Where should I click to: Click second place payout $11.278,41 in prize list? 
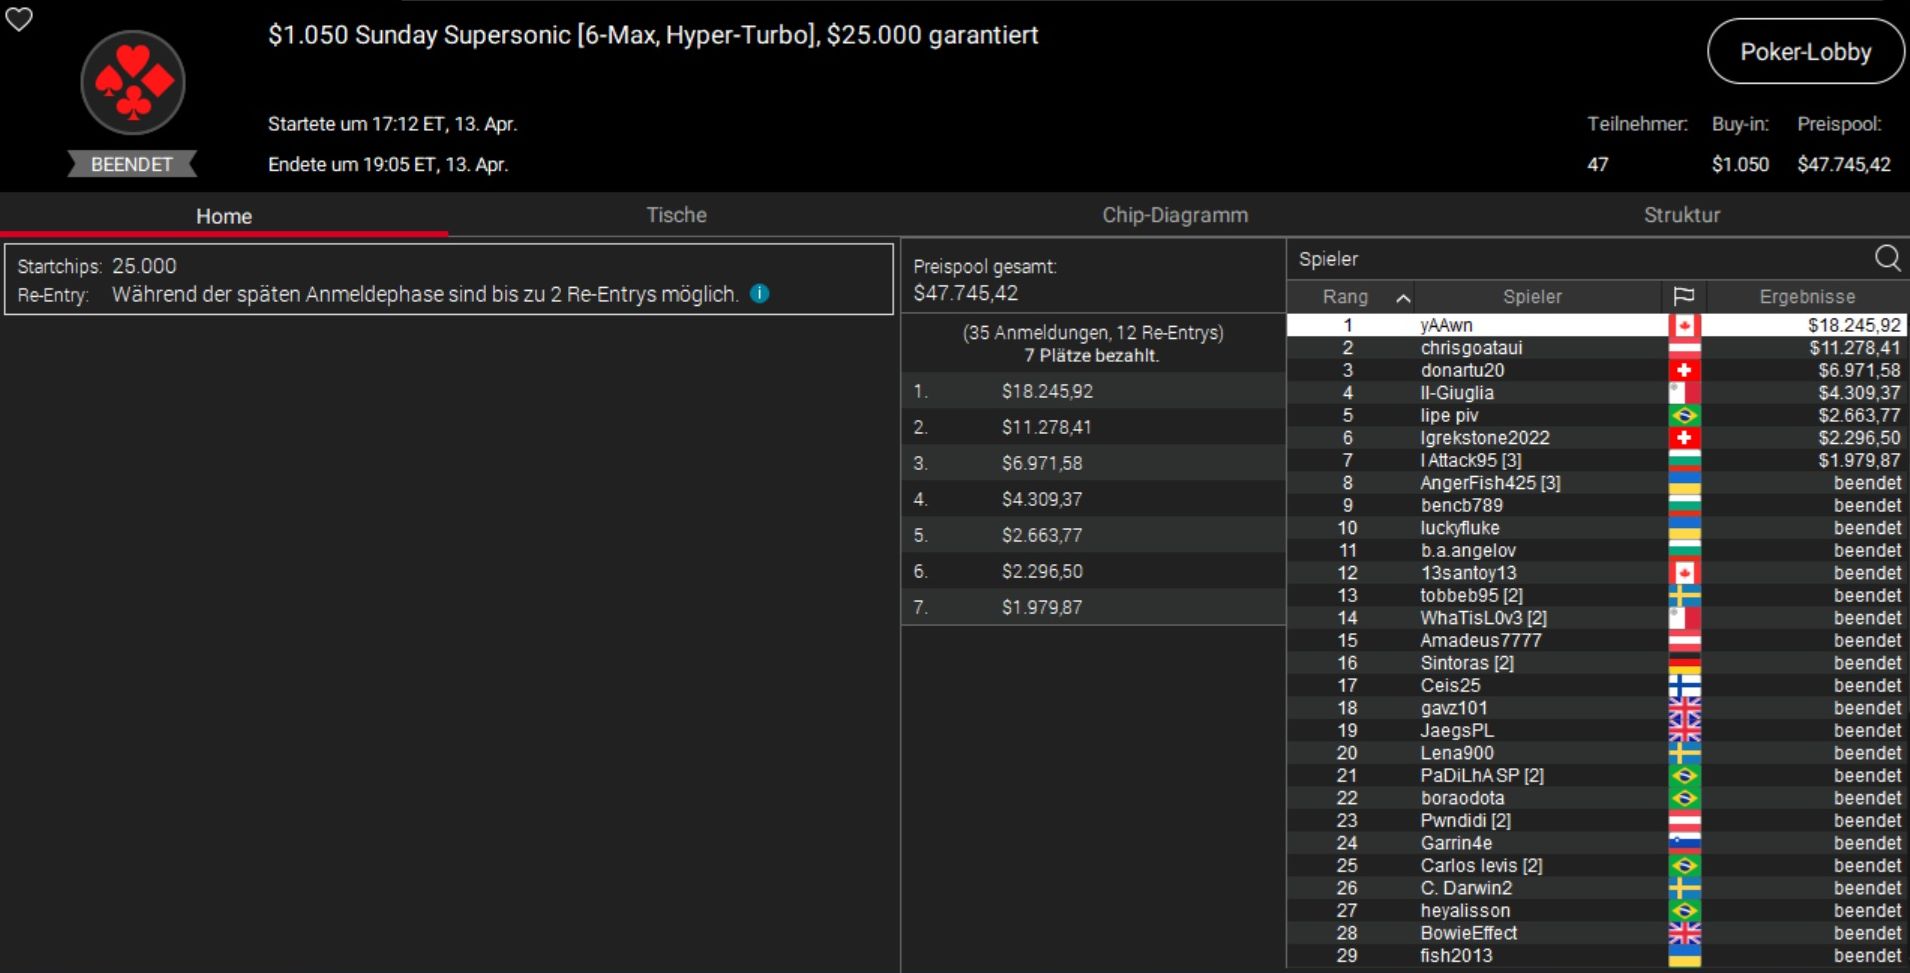coord(1046,427)
